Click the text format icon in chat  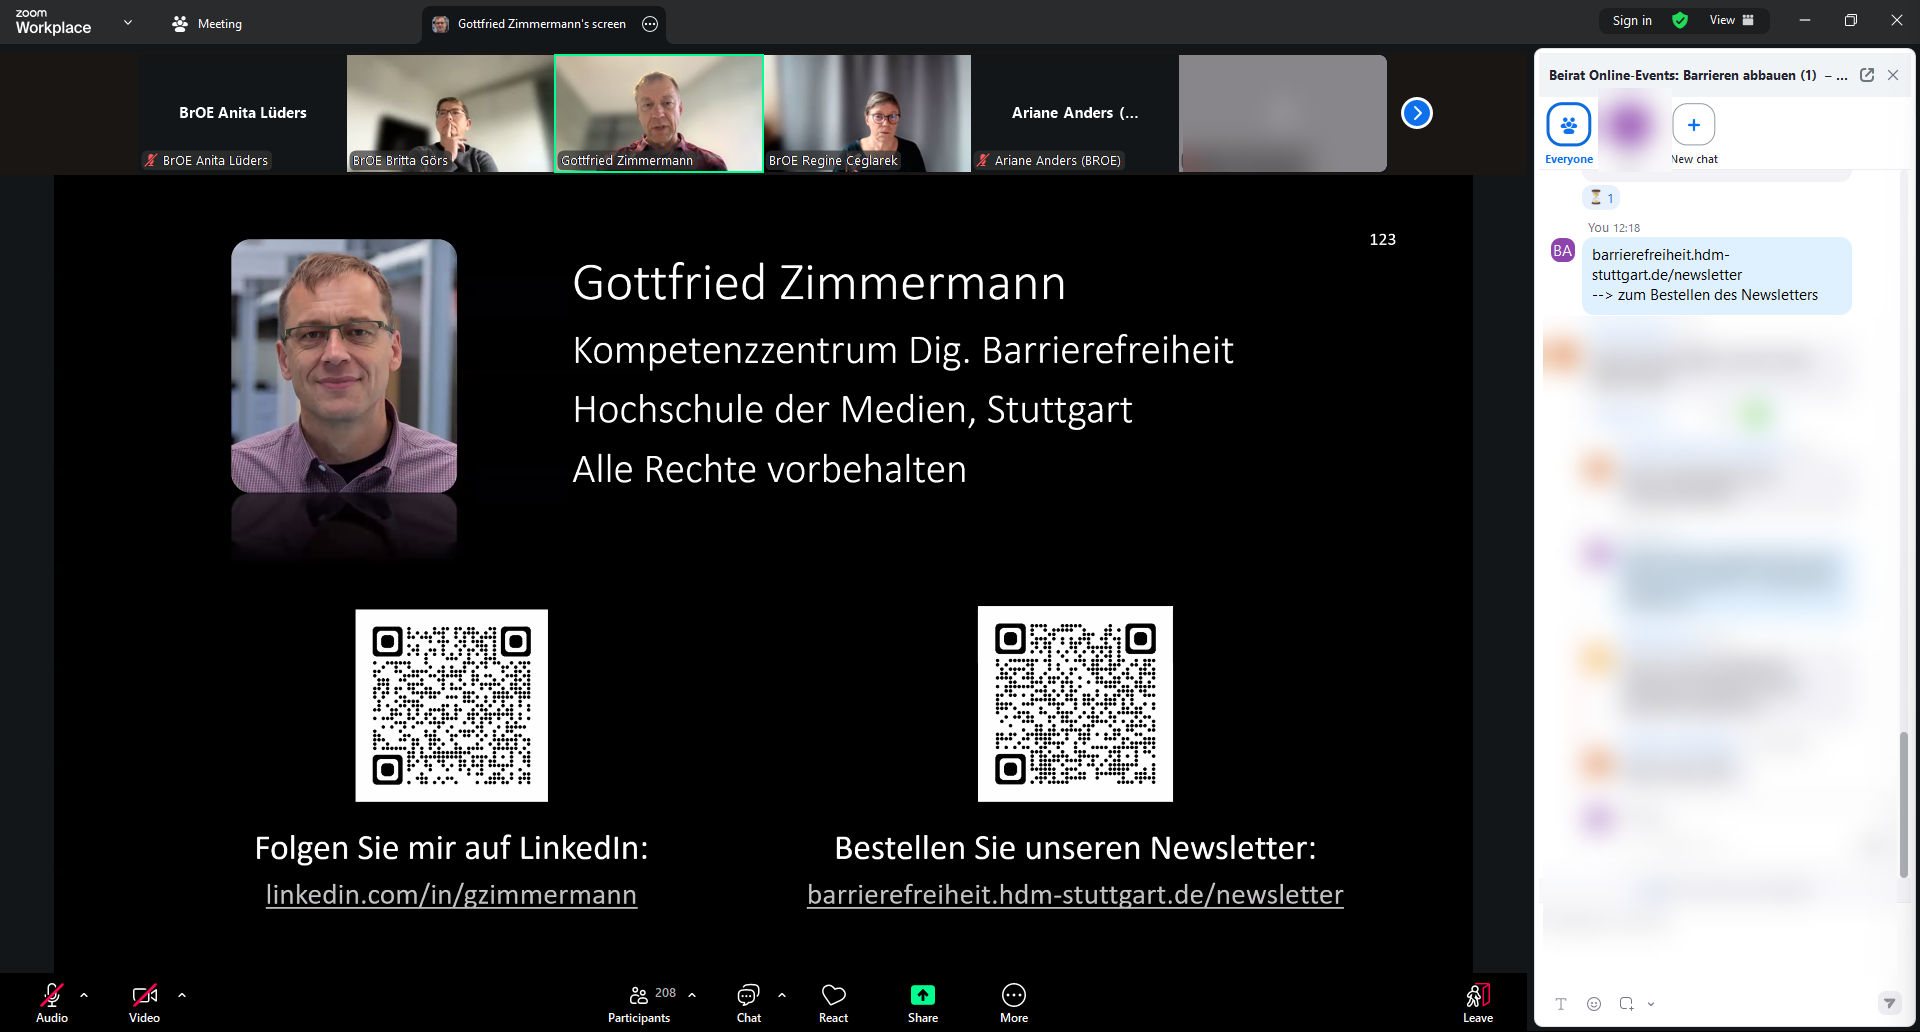pyautogui.click(x=1561, y=1004)
